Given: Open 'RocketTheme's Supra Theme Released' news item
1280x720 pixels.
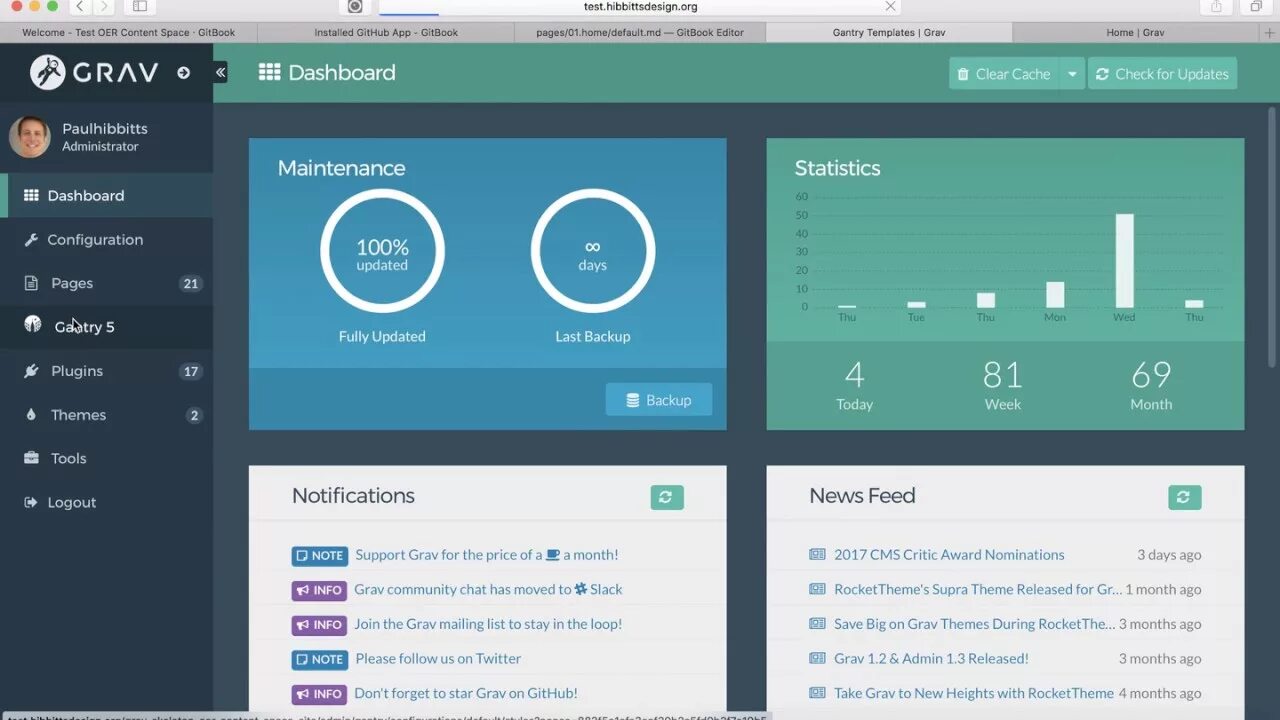Looking at the screenshot, I should (x=978, y=589).
